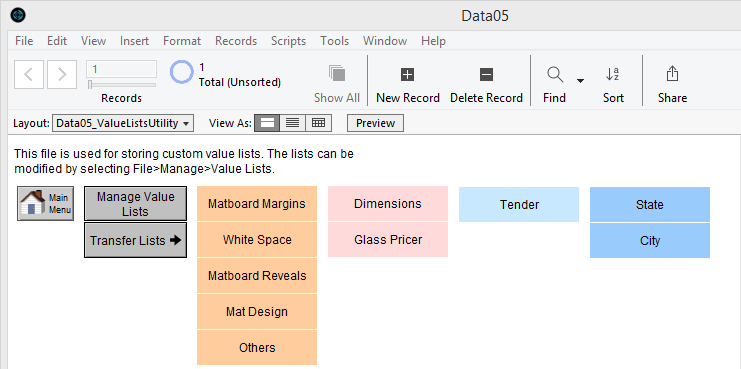This screenshot has height=369, width=741.
Task: Click the found set pie circle icon
Action: point(181,73)
